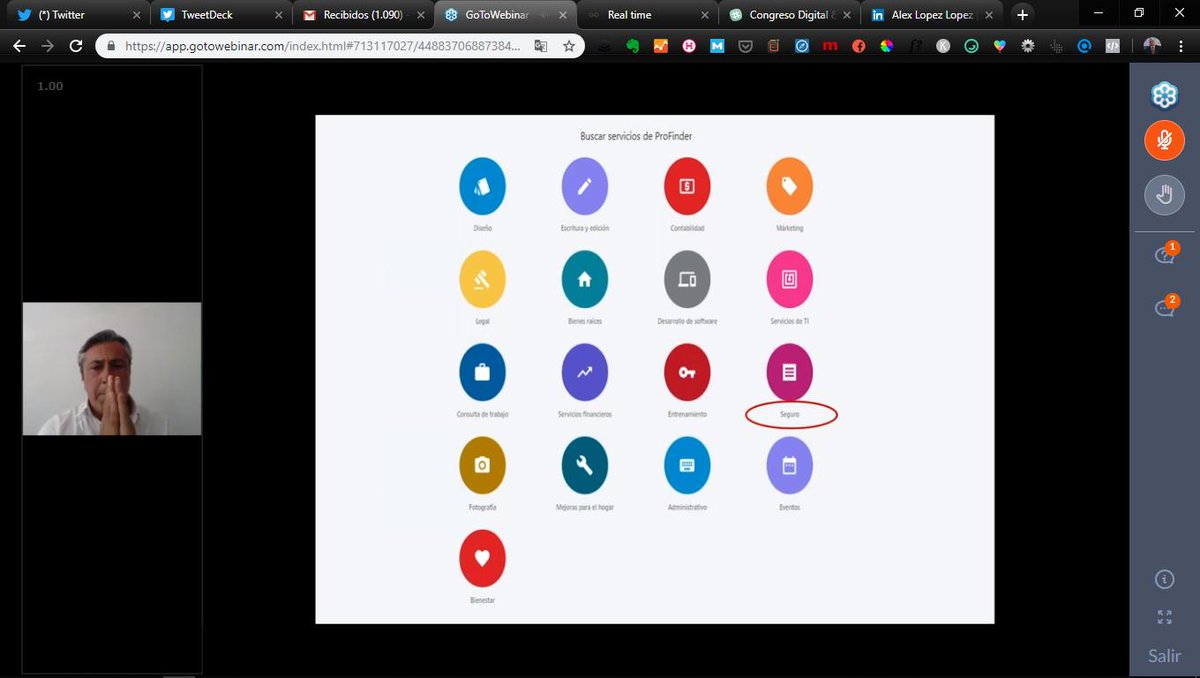This screenshot has height=678, width=1200.
Task: Open the gear extension icon in toolbar
Action: (x=1028, y=46)
